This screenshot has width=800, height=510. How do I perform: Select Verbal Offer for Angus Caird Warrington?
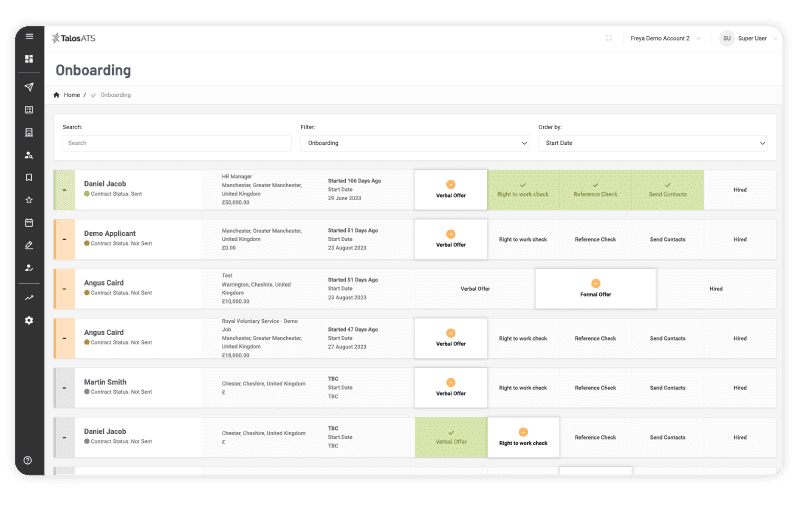coord(475,289)
